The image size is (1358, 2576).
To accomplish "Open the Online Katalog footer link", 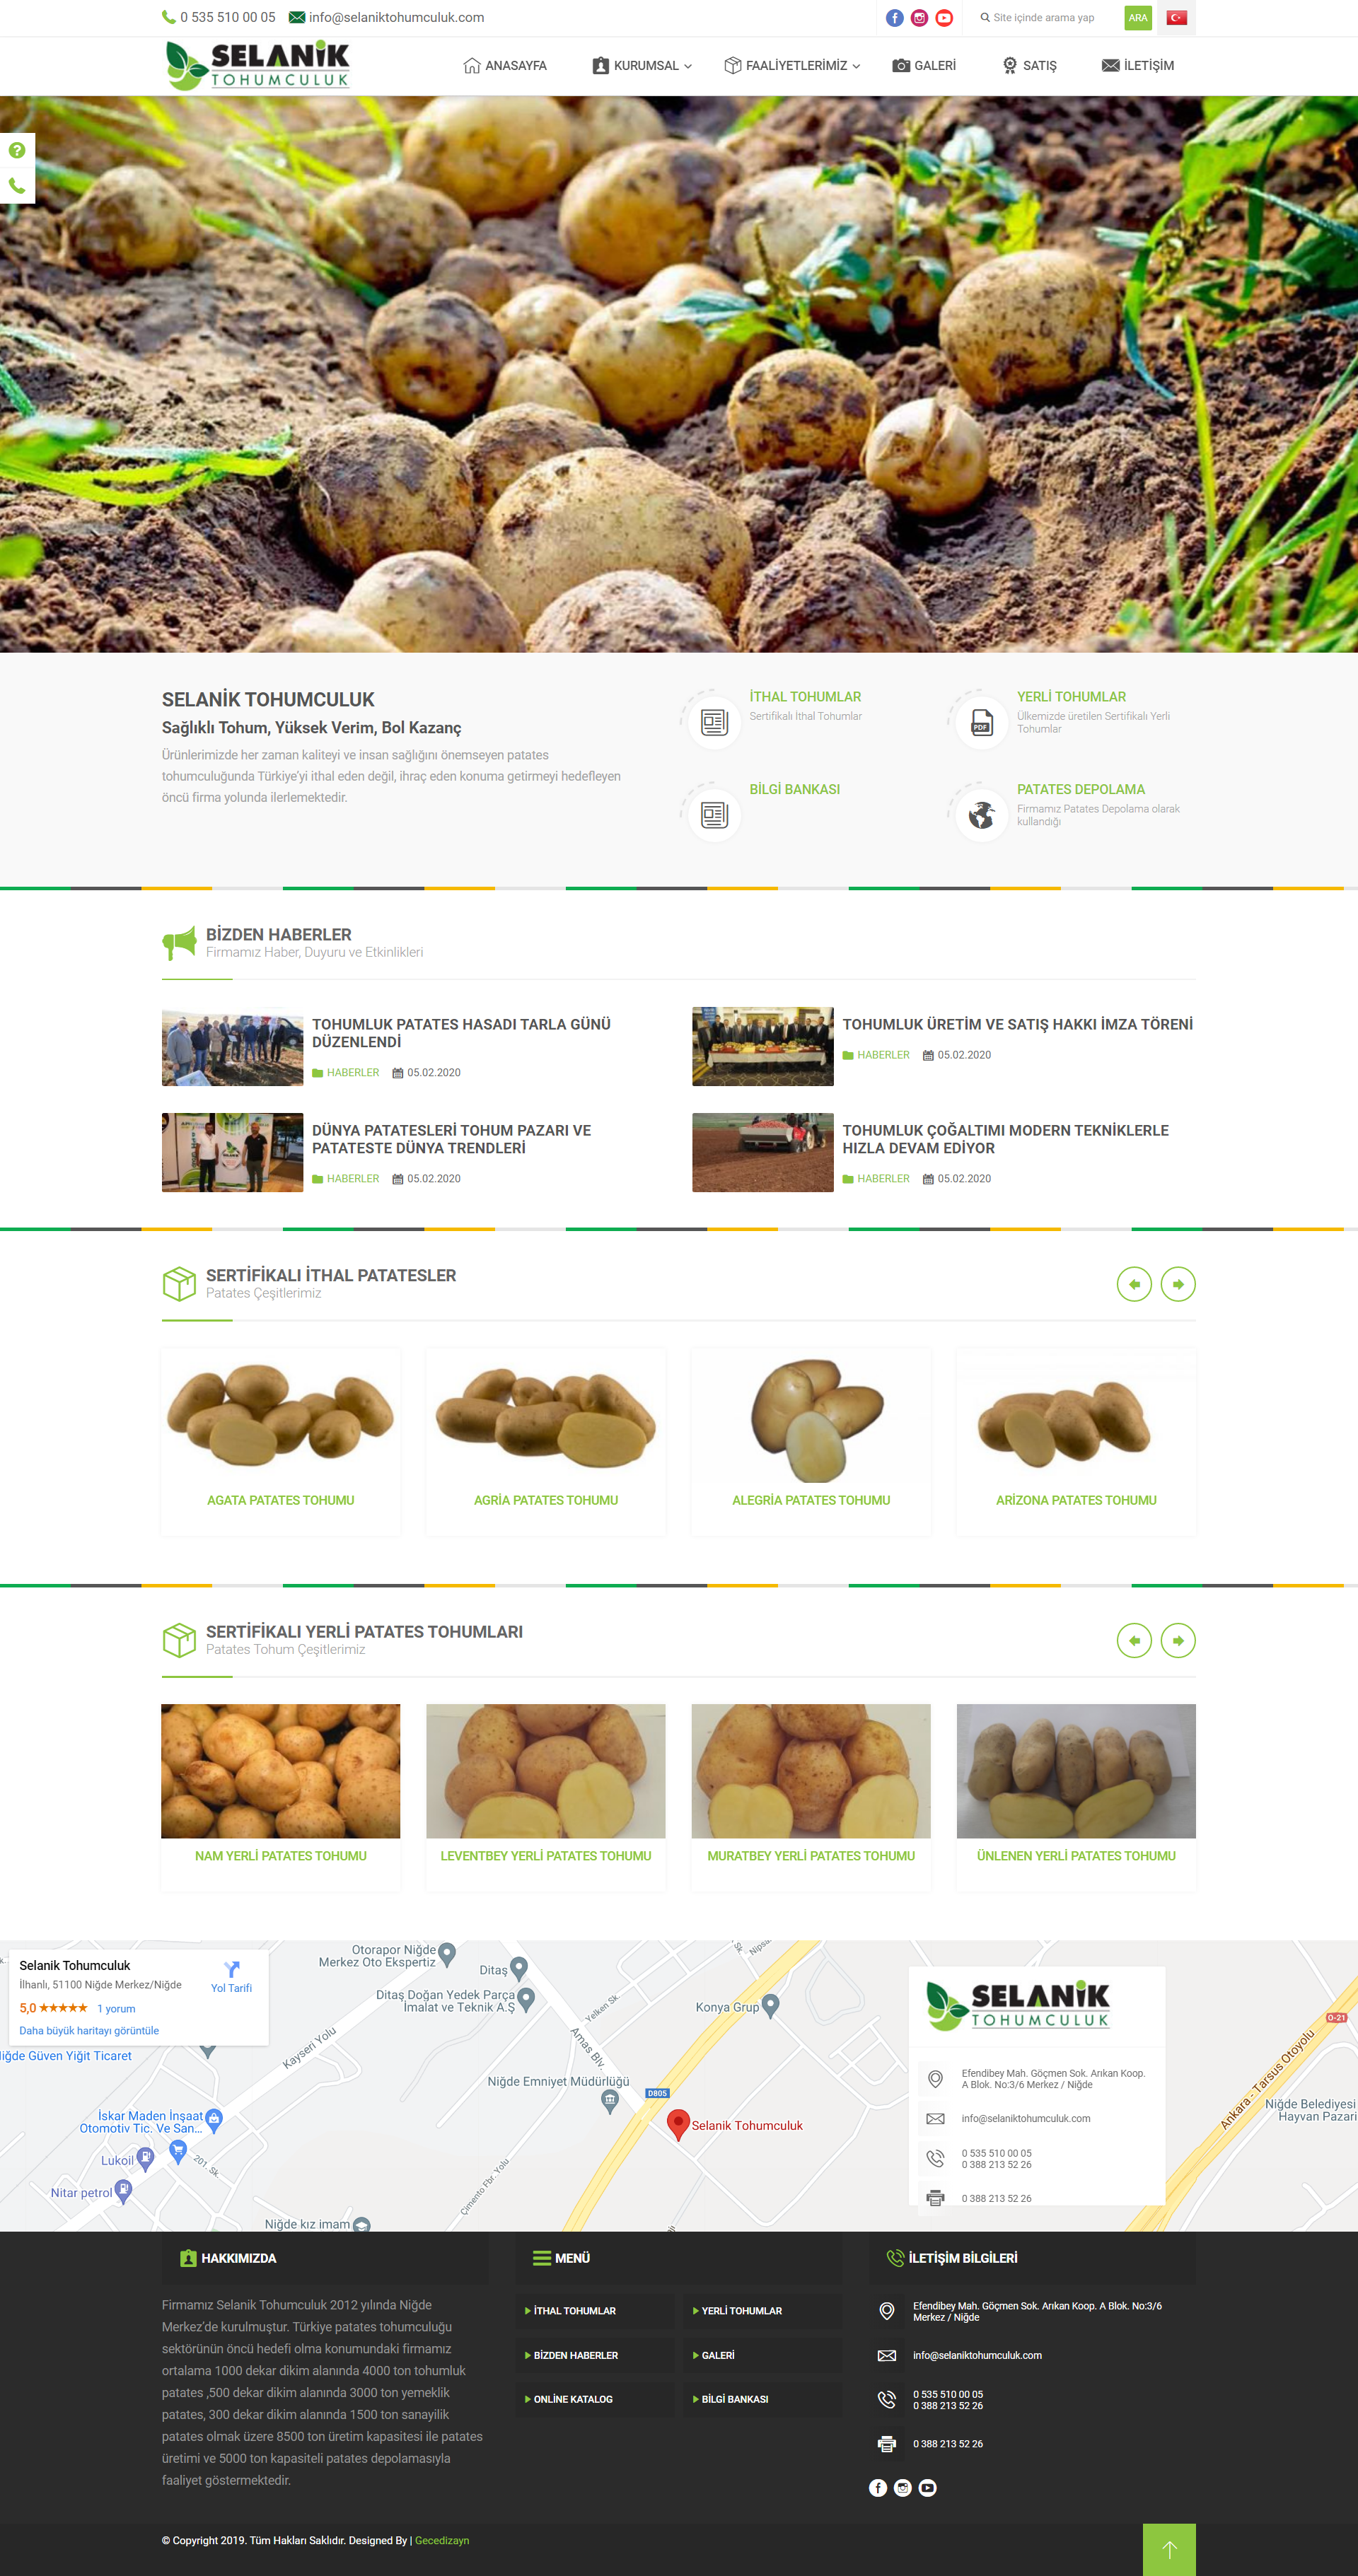I will (x=572, y=2399).
